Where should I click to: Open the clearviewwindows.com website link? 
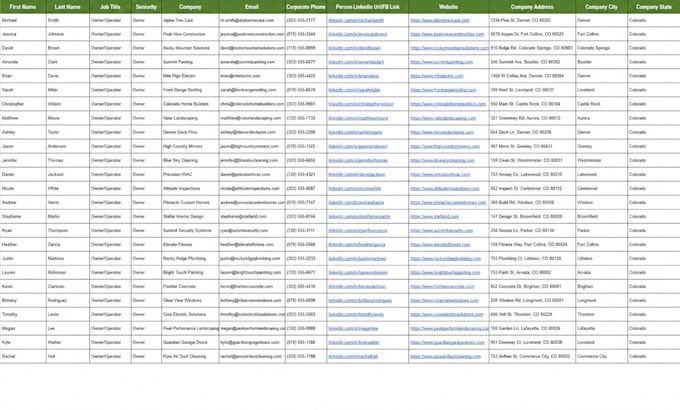tap(445, 301)
